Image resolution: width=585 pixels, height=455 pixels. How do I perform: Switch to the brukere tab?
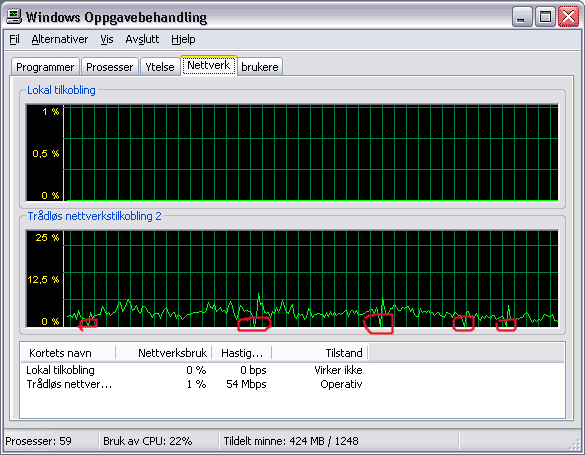pyautogui.click(x=260, y=67)
